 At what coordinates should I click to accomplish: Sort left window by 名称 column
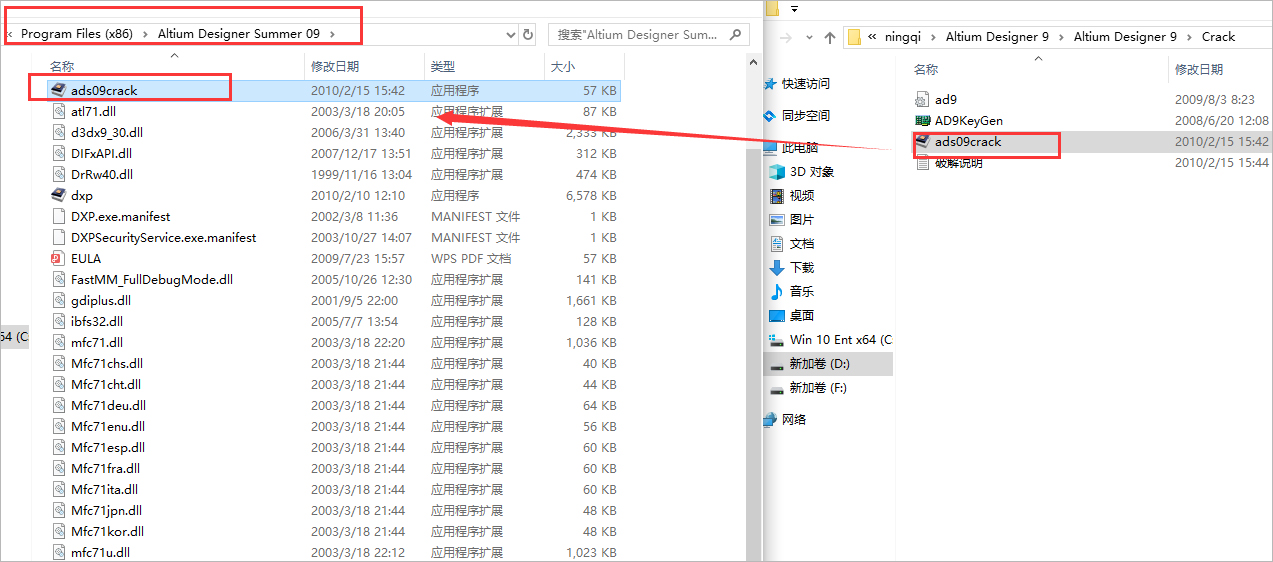[62, 66]
